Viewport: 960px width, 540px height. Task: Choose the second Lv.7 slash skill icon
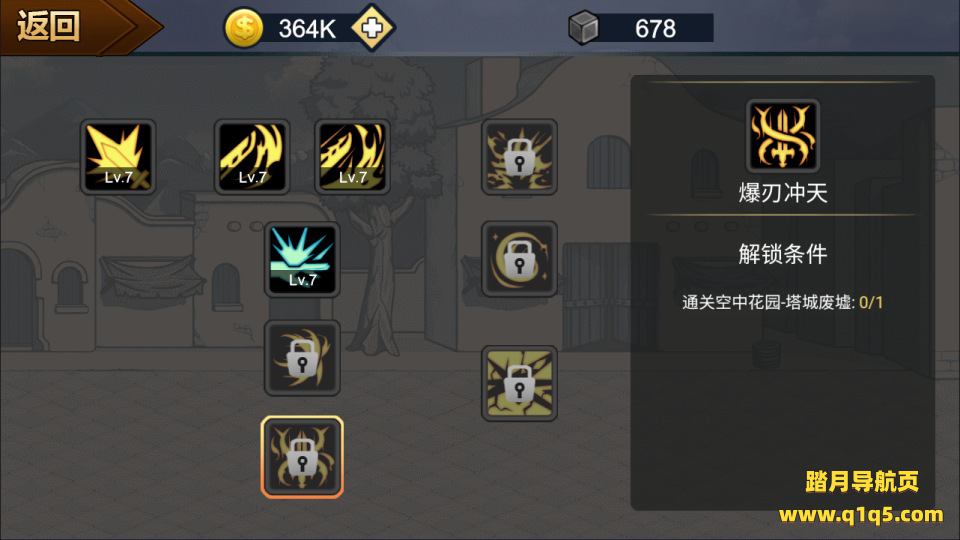coord(252,157)
